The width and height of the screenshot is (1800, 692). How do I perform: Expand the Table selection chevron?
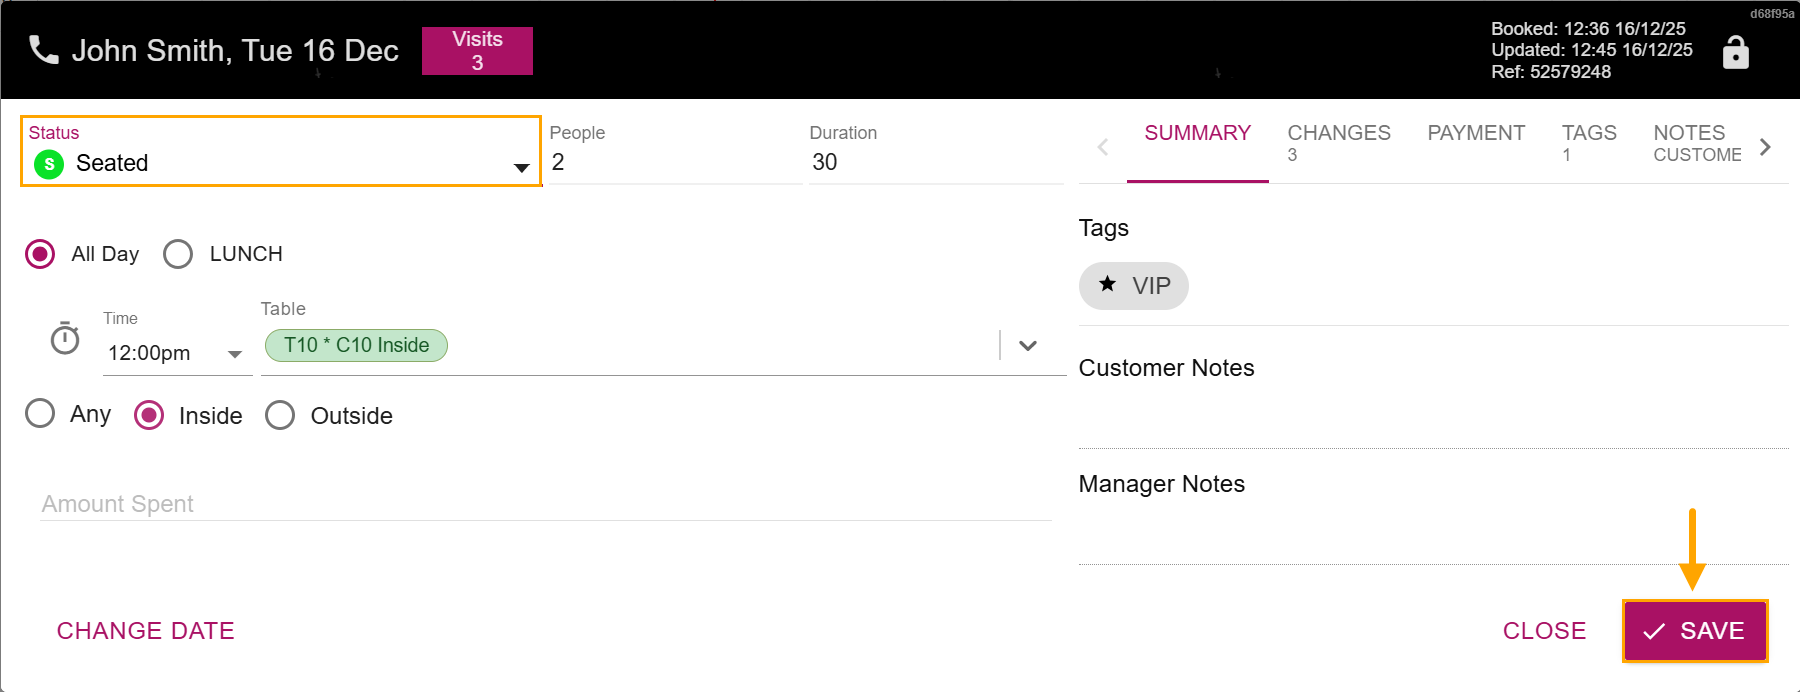pyautogui.click(x=1027, y=346)
